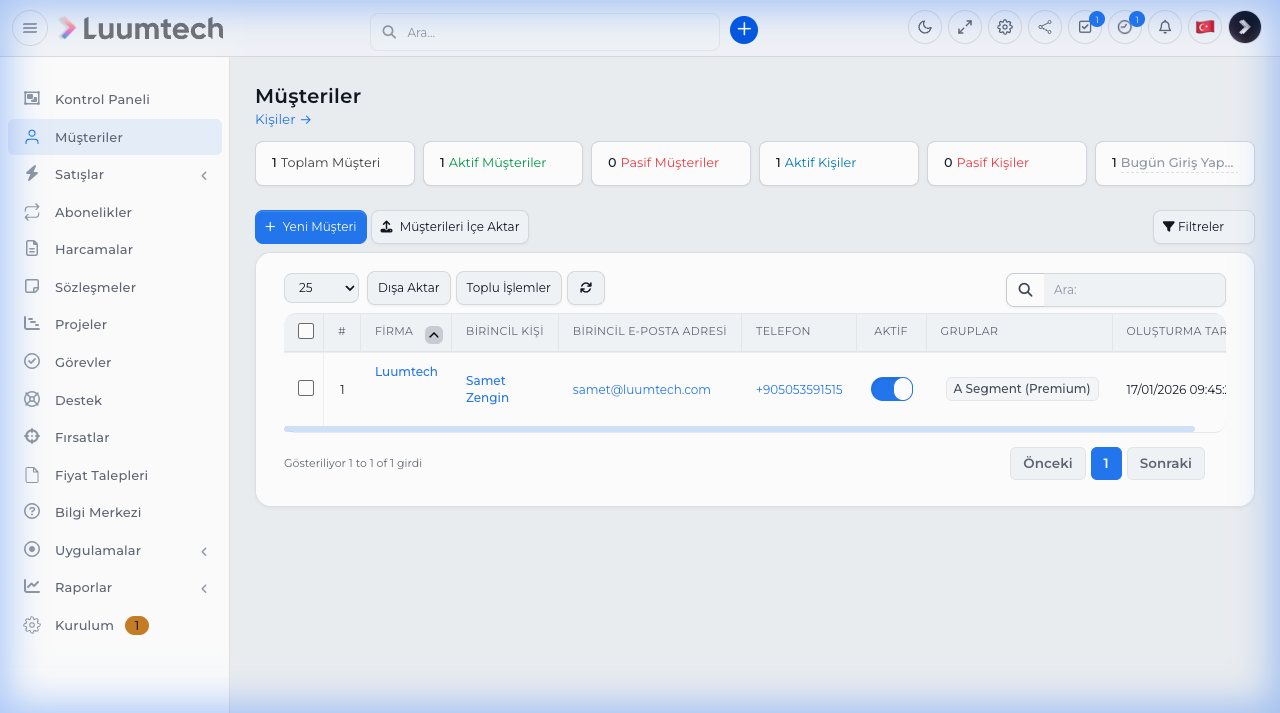Open the 25 rows-per-page dropdown
Image resolution: width=1280 pixels, height=713 pixels.
321,288
